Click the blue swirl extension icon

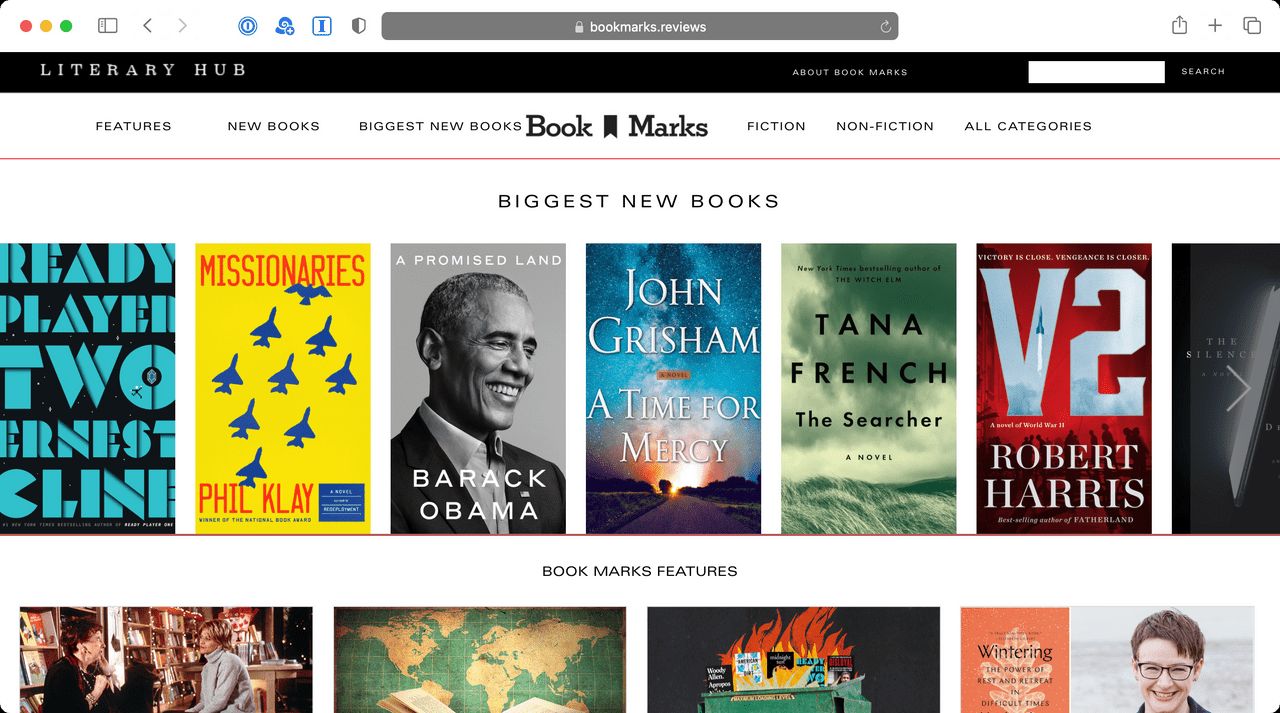point(284,26)
